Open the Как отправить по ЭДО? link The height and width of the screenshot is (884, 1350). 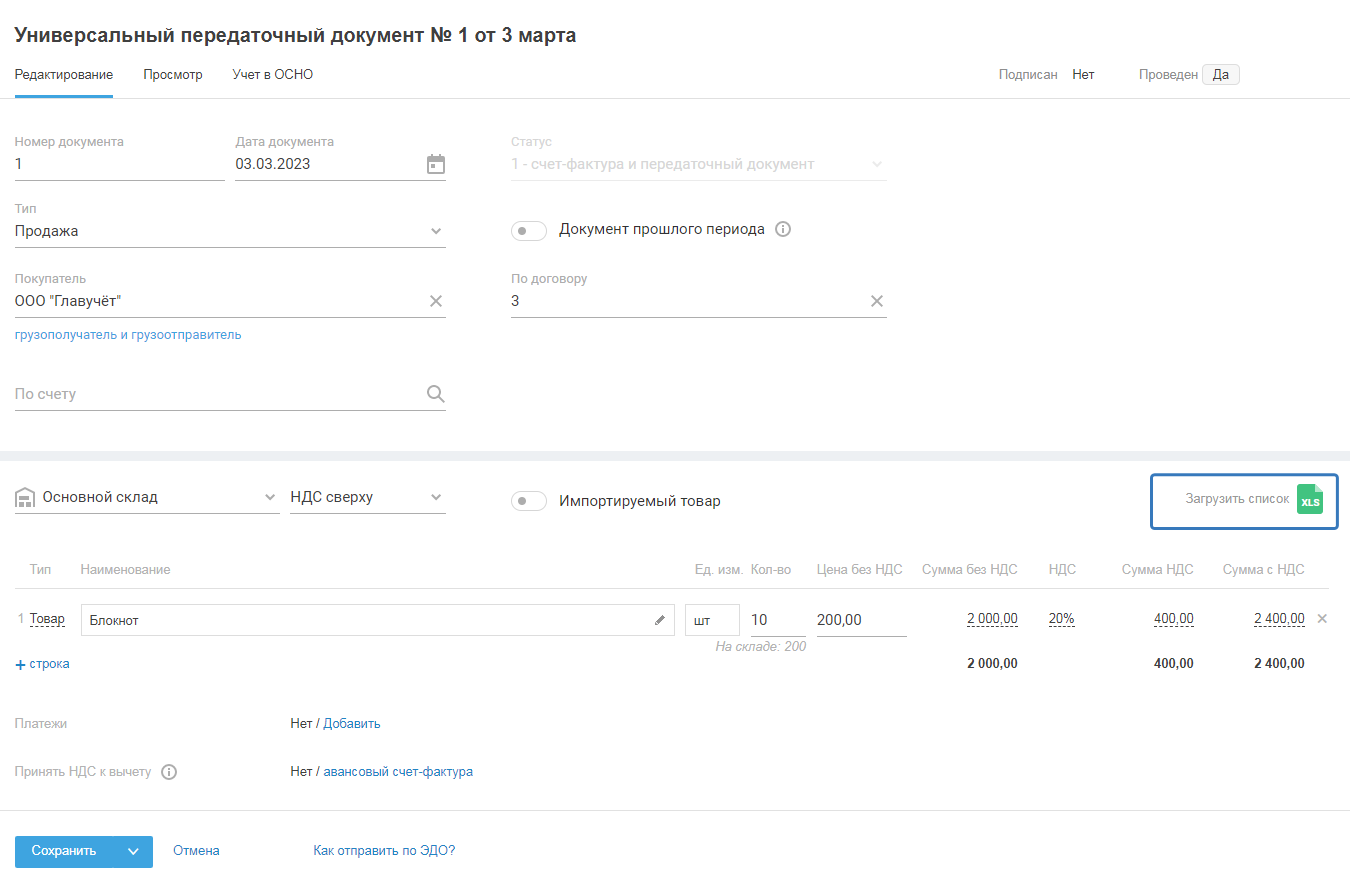[x=384, y=851]
